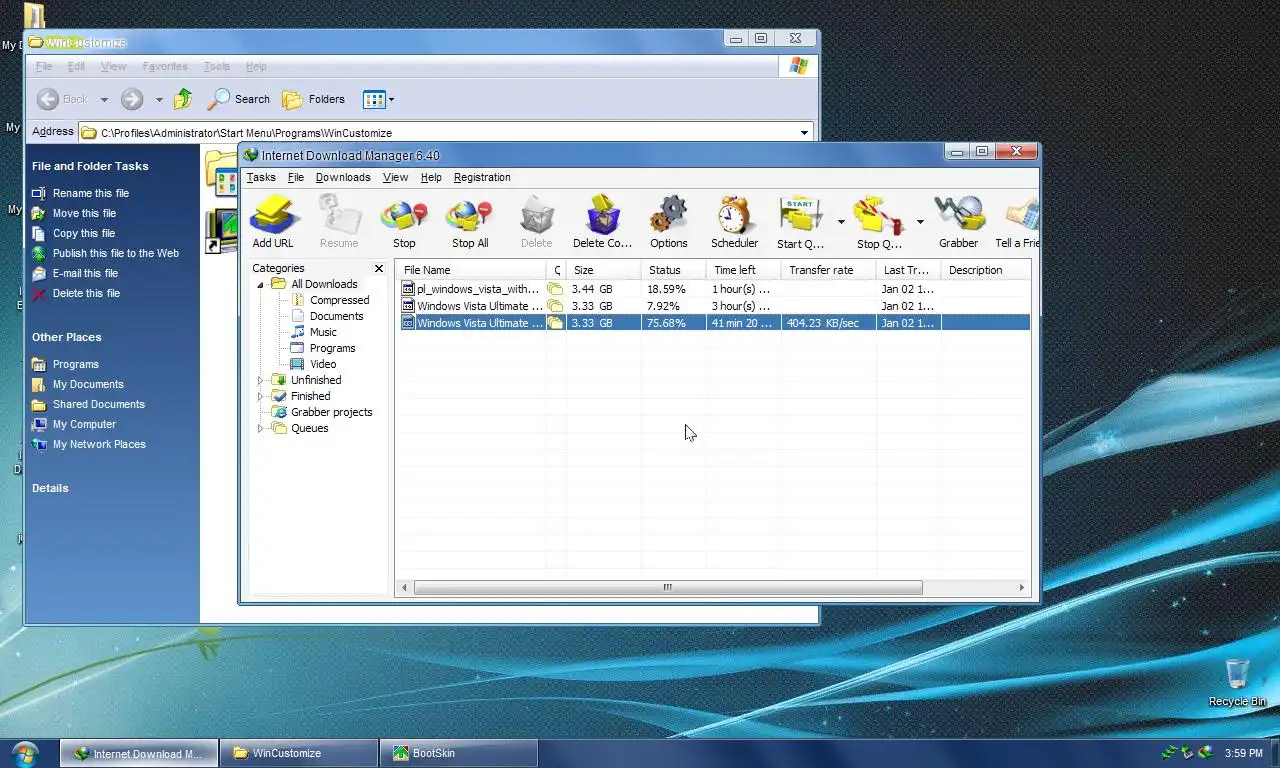Screen dimensions: 1280x768
Task: Open Start Queue dropdown arrow
Action: 841,222
